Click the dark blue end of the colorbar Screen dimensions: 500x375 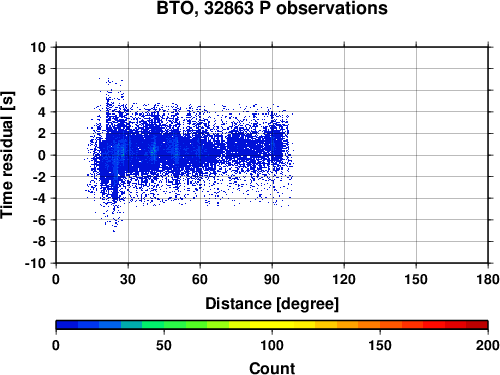pos(67,325)
